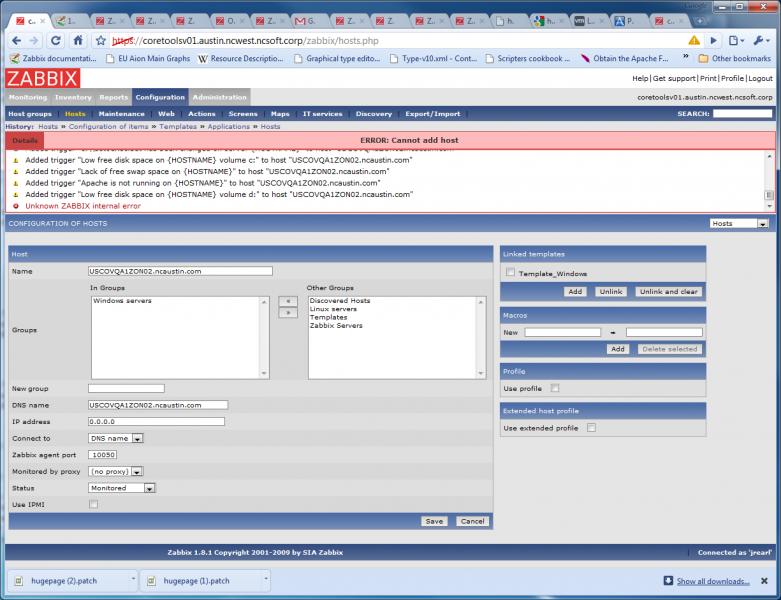
Task: Cancel the host form
Action: (472, 521)
